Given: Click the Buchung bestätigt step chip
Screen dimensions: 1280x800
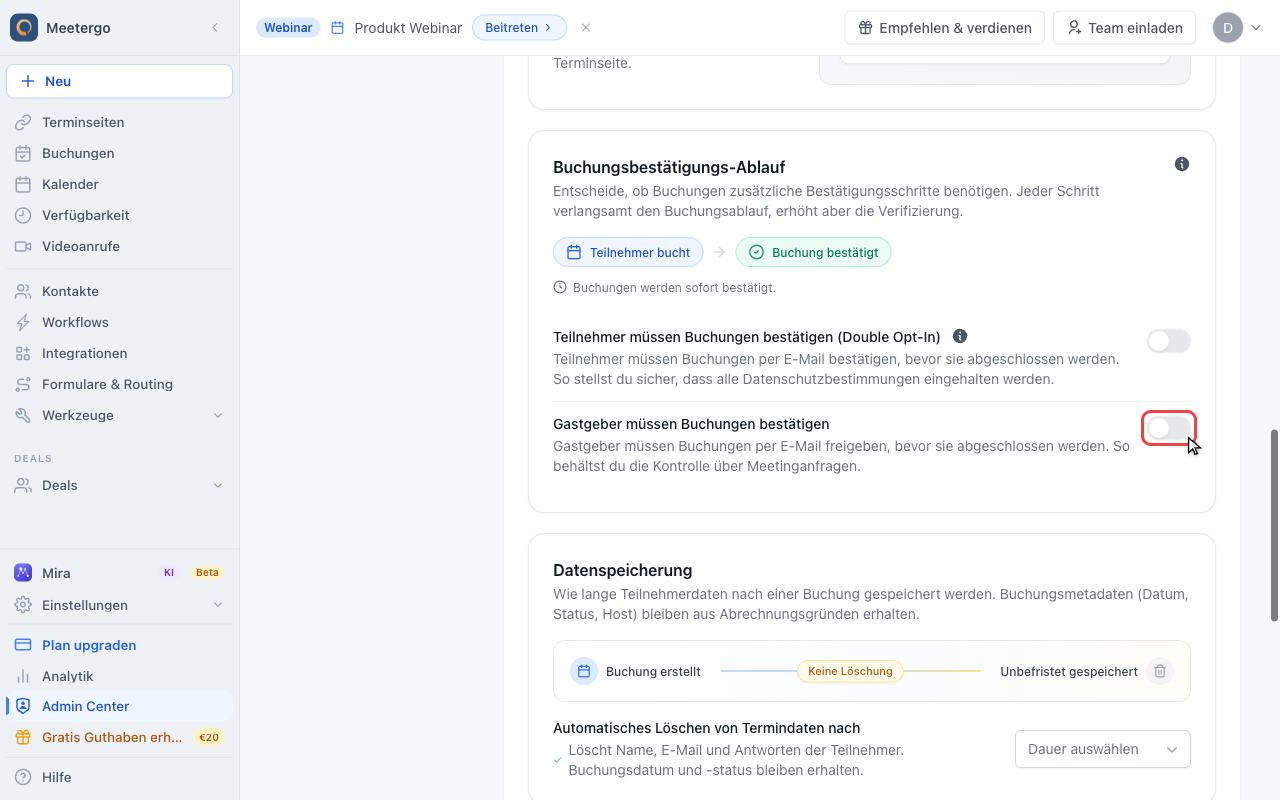Looking at the screenshot, I should coord(813,252).
